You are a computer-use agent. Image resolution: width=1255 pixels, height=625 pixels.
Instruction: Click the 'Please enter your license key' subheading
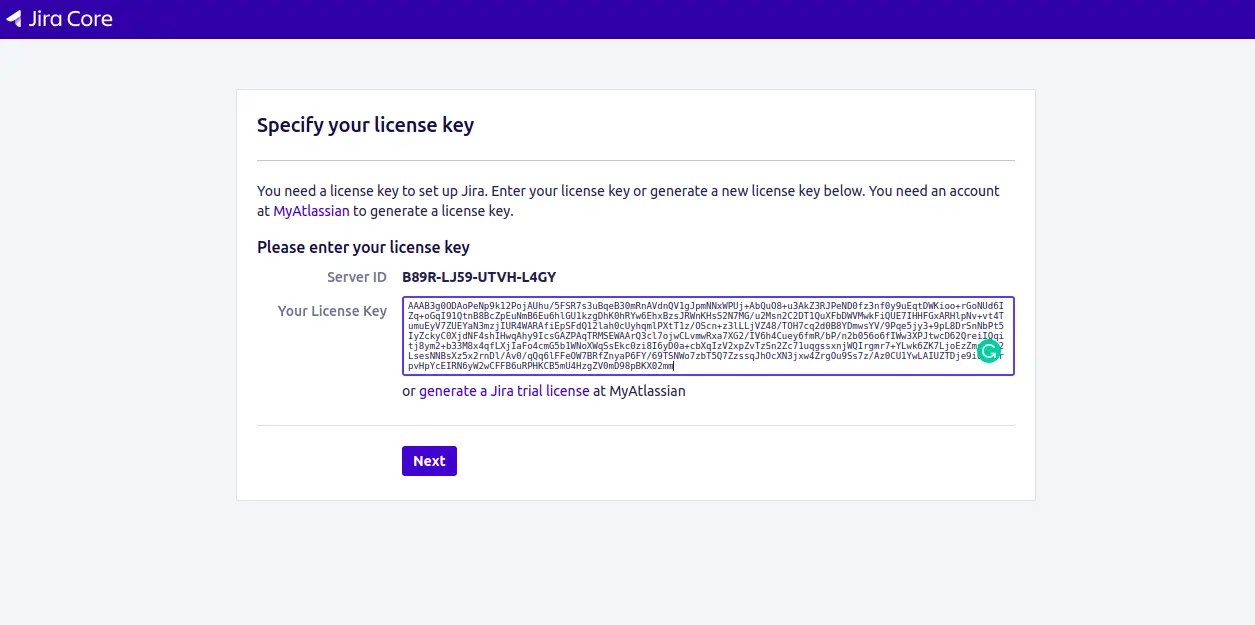tap(363, 247)
